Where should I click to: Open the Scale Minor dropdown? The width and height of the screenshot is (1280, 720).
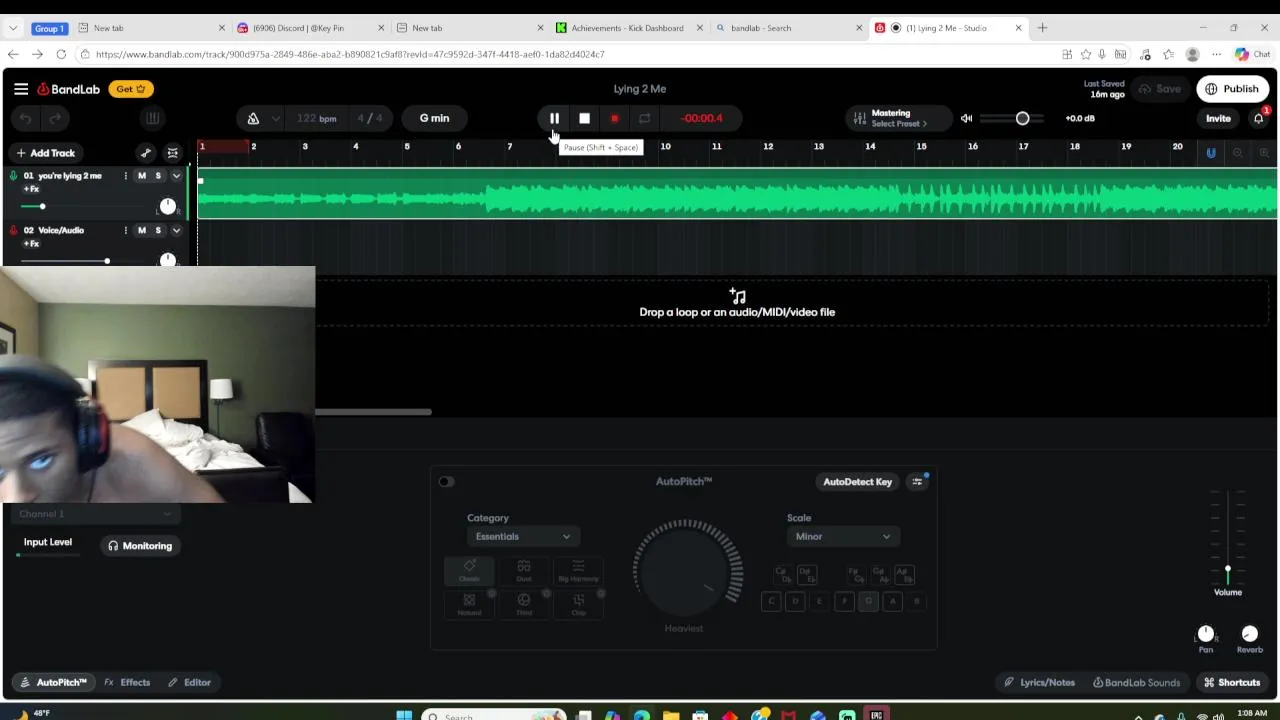[x=842, y=537]
